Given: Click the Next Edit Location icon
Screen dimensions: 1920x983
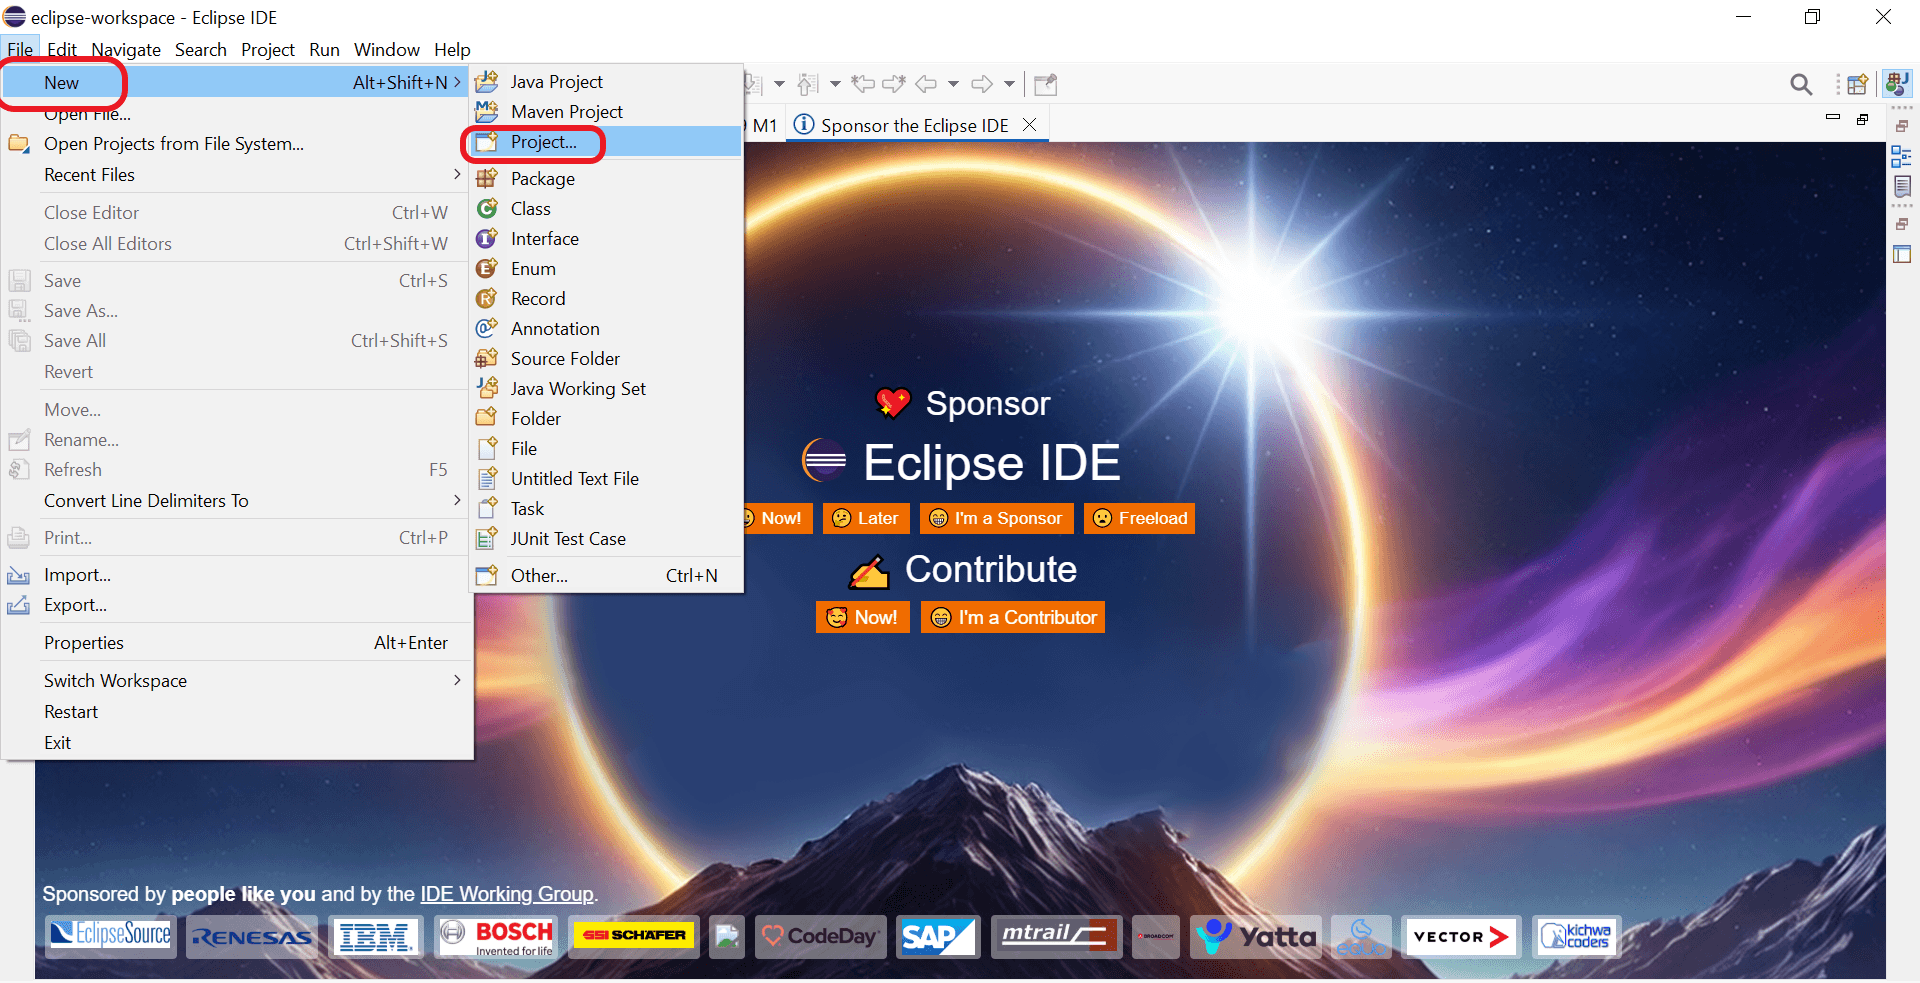Looking at the screenshot, I should (x=894, y=85).
